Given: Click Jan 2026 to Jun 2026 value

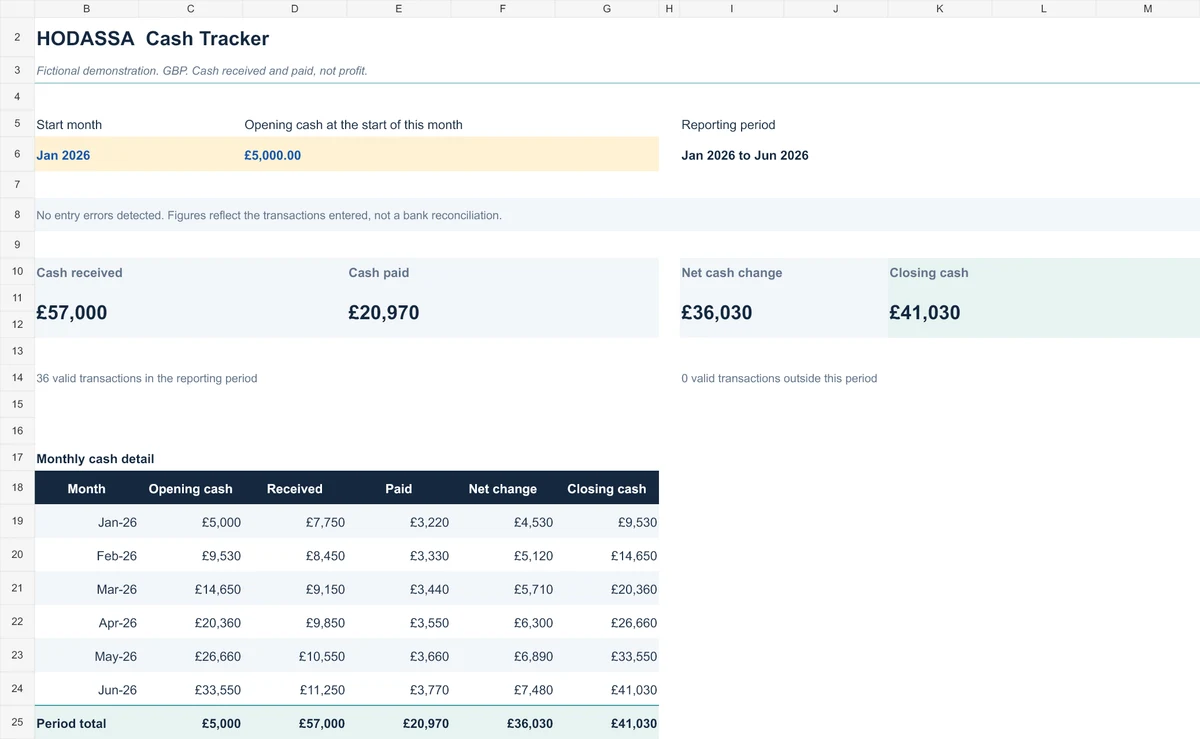Looking at the screenshot, I should (x=745, y=155).
